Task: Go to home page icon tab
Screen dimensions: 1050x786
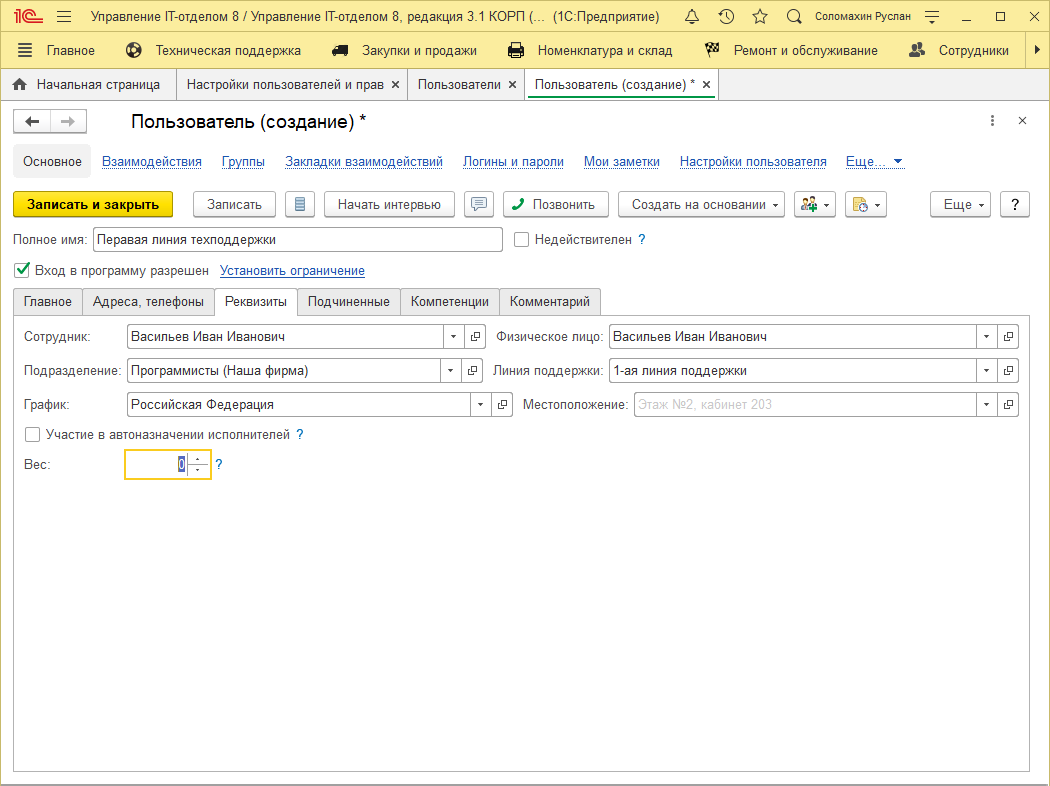Action: pos(19,85)
